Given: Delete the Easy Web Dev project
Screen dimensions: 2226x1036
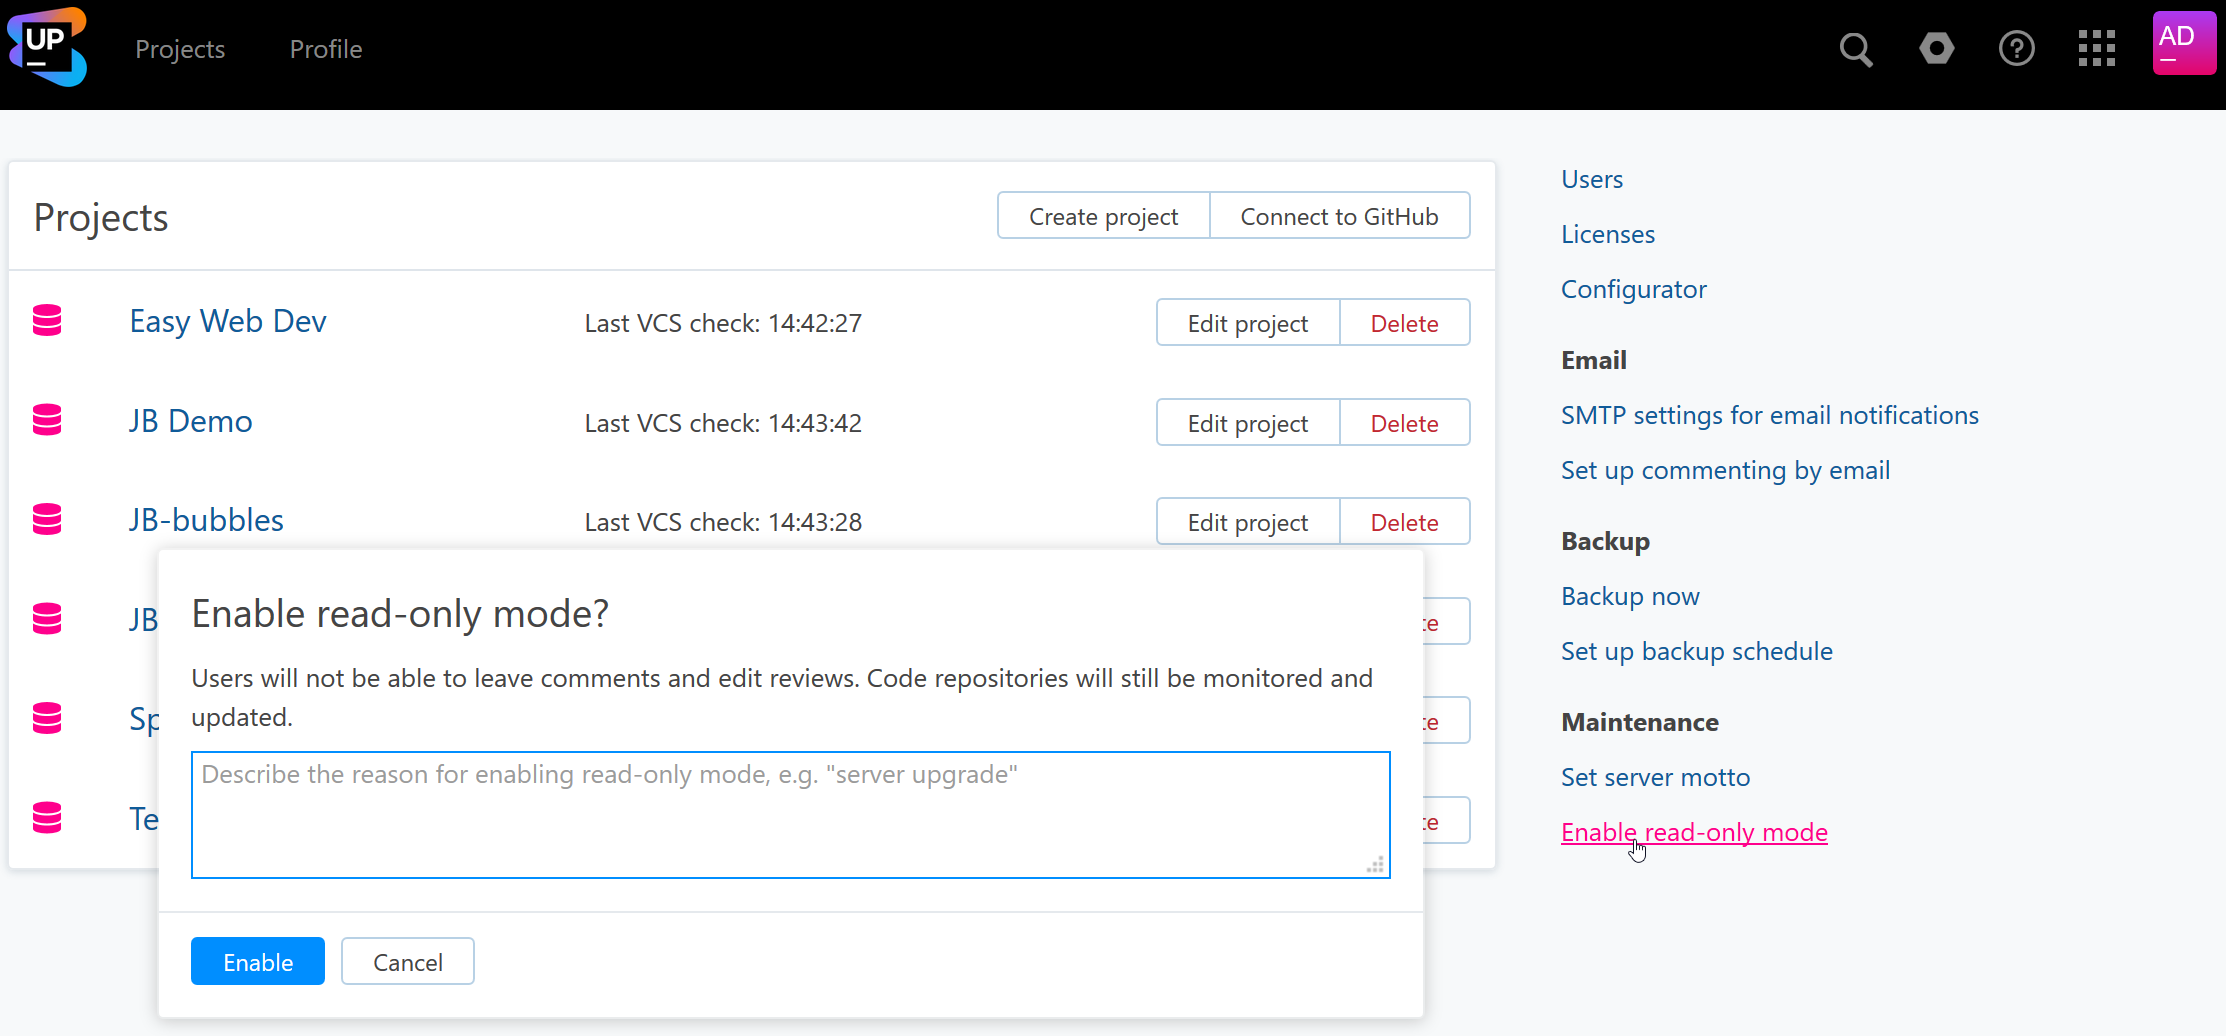Looking at the screenshot, I should click(x=1404, y=322).
